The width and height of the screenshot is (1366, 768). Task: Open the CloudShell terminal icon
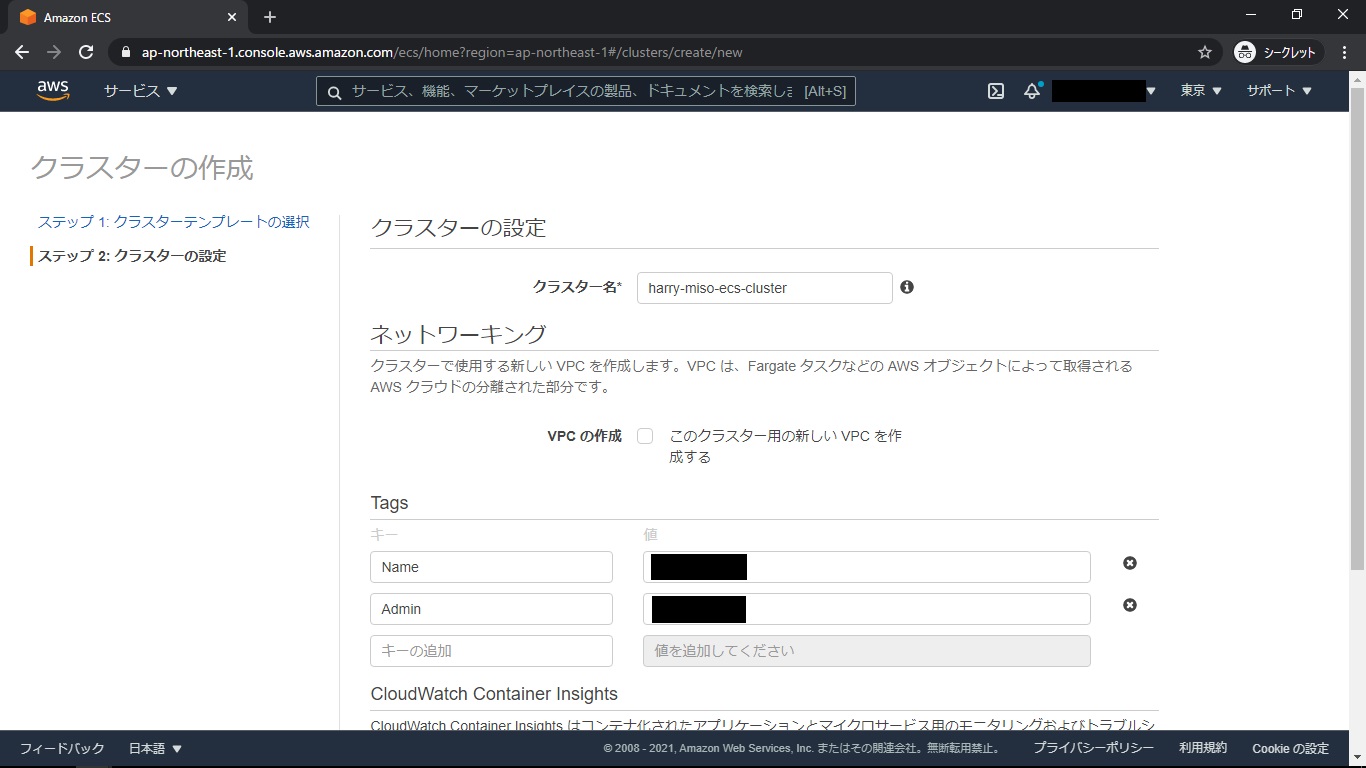(996, 91)
